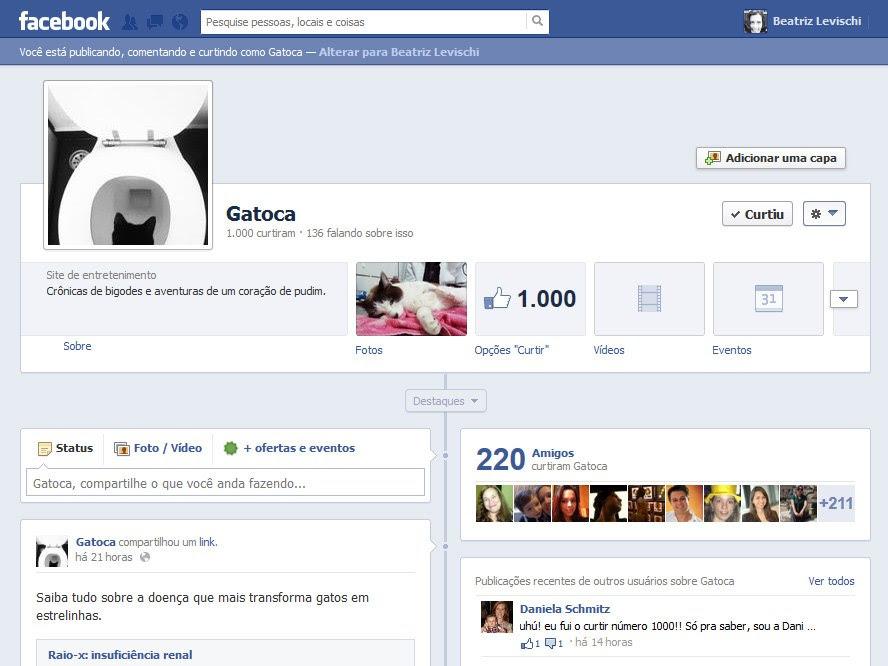The width and height of the screenshot is (888, 666).
Task: Open the cat photo thumbnail
Action: 411,298
